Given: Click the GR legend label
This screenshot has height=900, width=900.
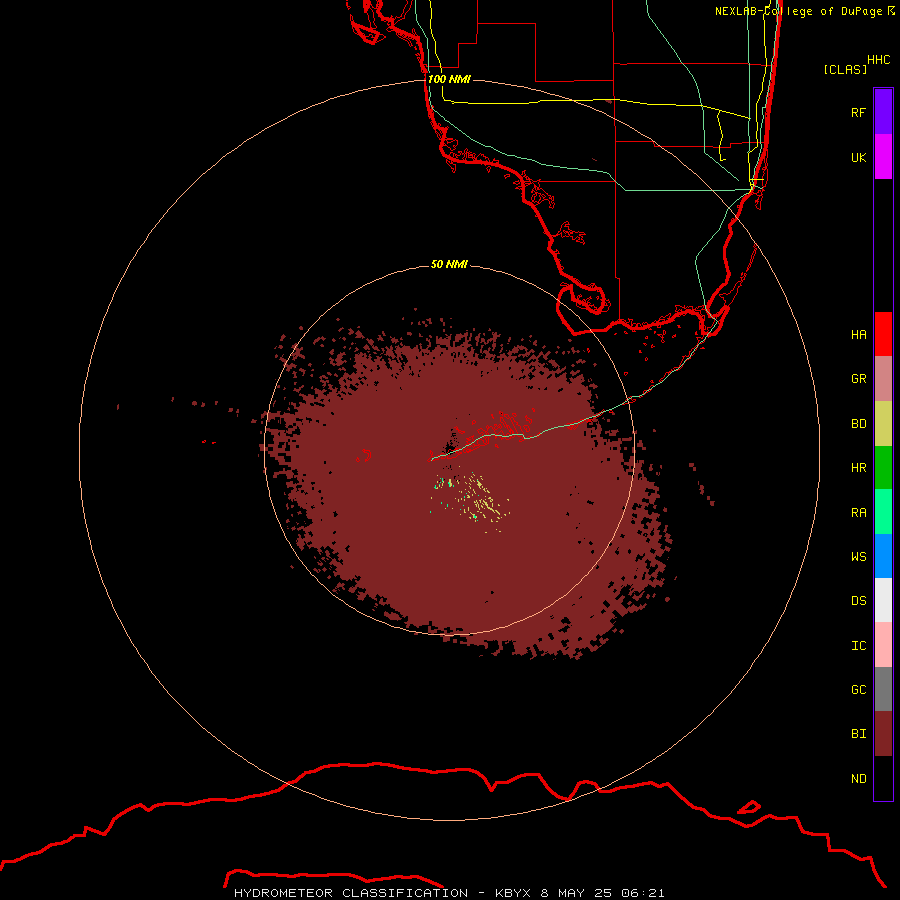Looking at the screenshot, I should coord(858,379).
